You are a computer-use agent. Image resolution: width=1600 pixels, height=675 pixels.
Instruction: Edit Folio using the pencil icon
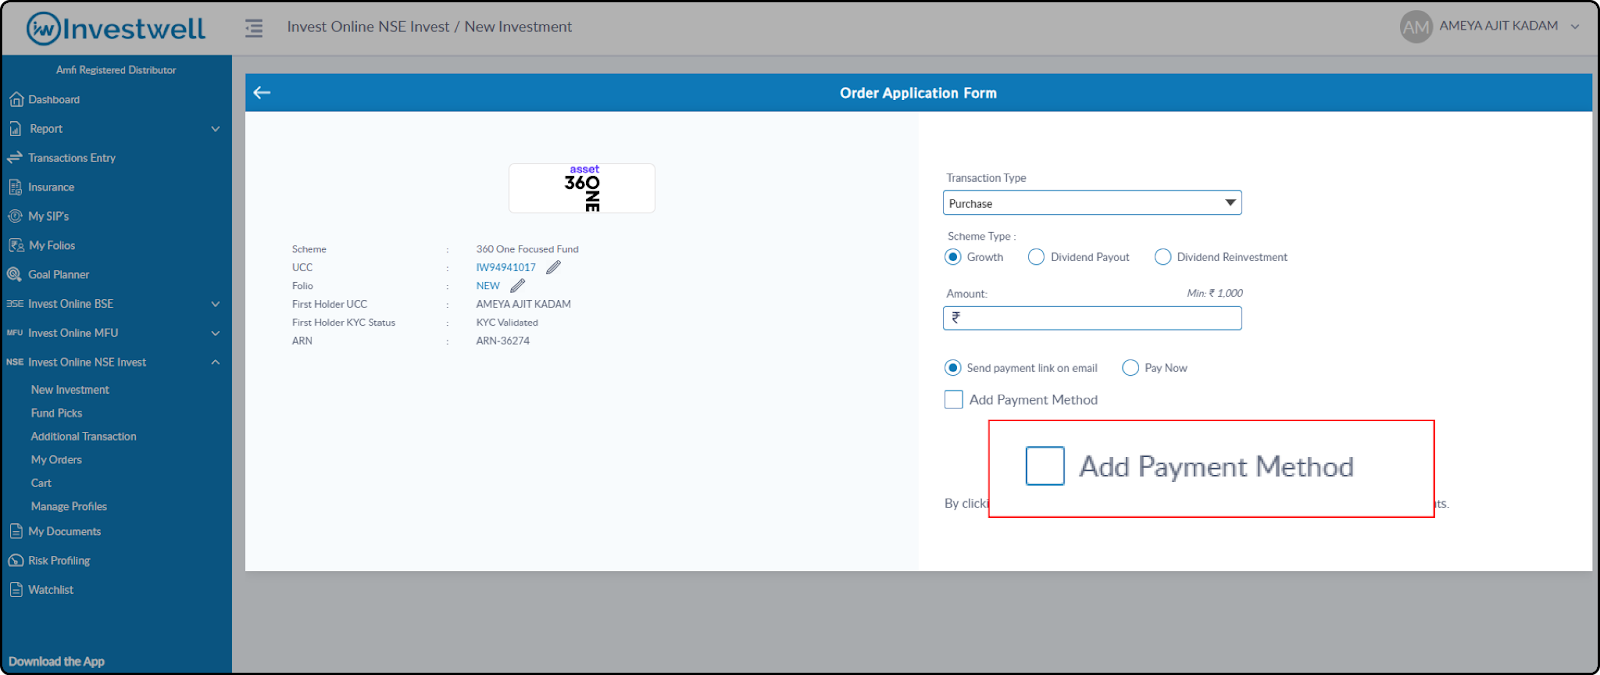(517, 285)
